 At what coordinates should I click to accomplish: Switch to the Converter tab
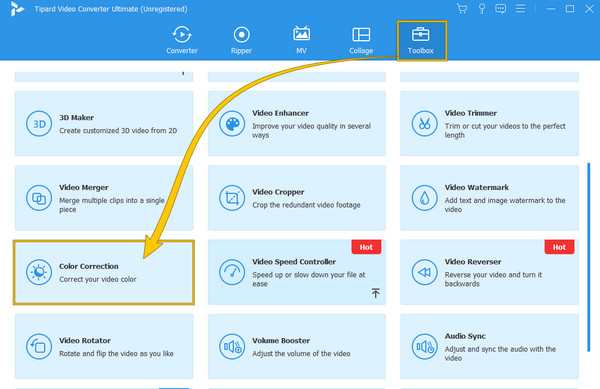click(x=182, y=40)
